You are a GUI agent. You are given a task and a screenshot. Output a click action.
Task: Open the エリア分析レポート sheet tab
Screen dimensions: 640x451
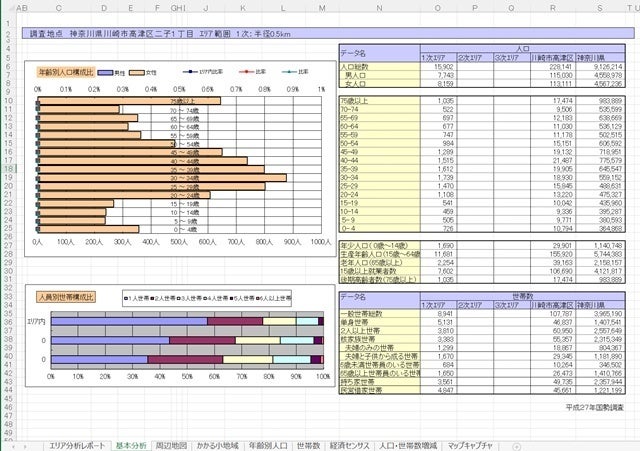(77, 444)
